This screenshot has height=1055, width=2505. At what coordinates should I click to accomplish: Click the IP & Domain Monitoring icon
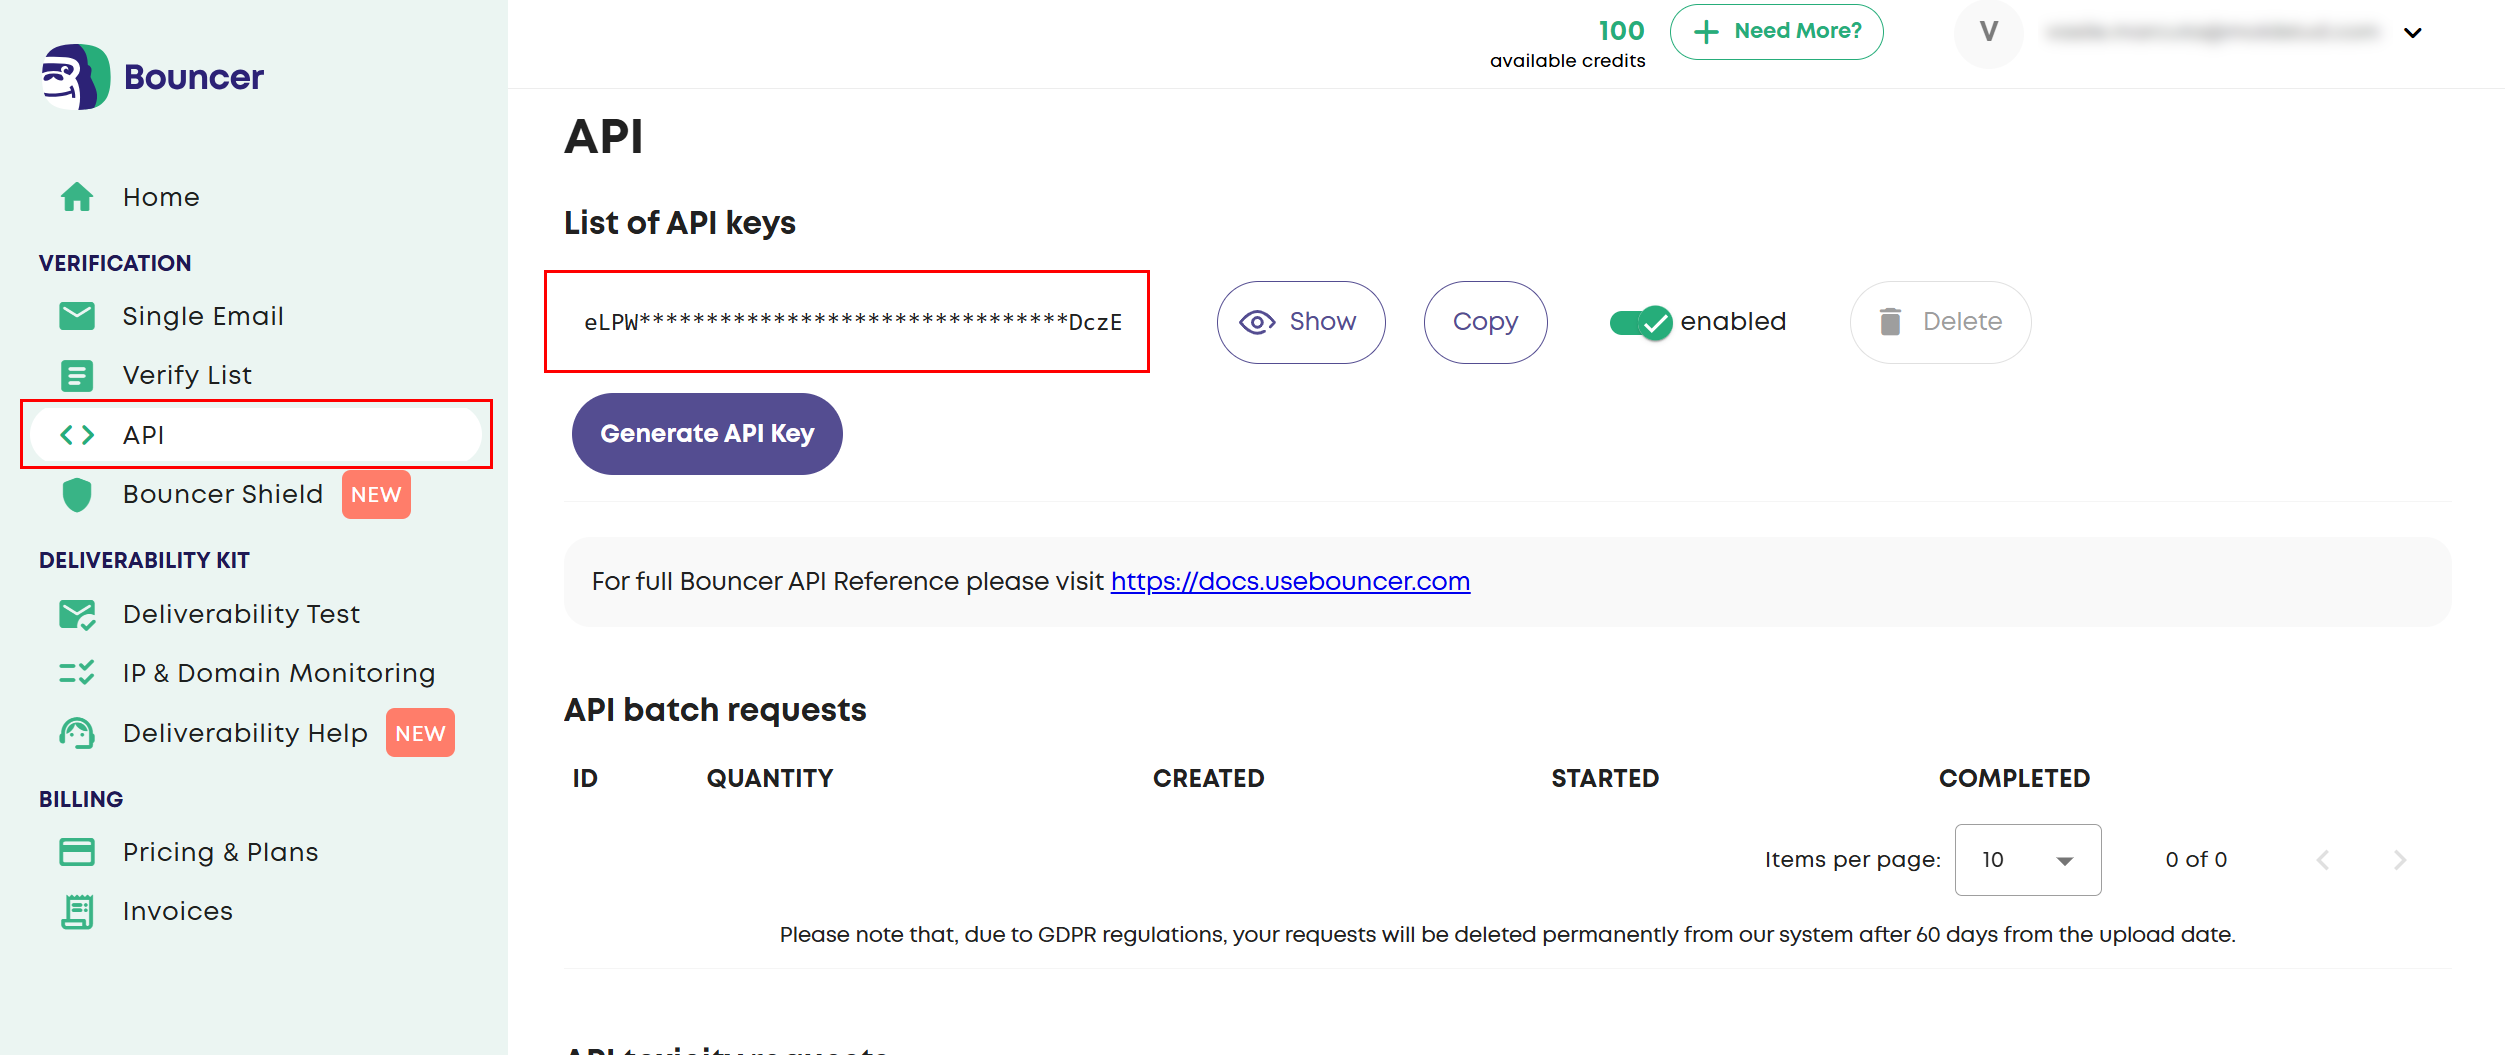pyautogui.click(x=77, y=673)
